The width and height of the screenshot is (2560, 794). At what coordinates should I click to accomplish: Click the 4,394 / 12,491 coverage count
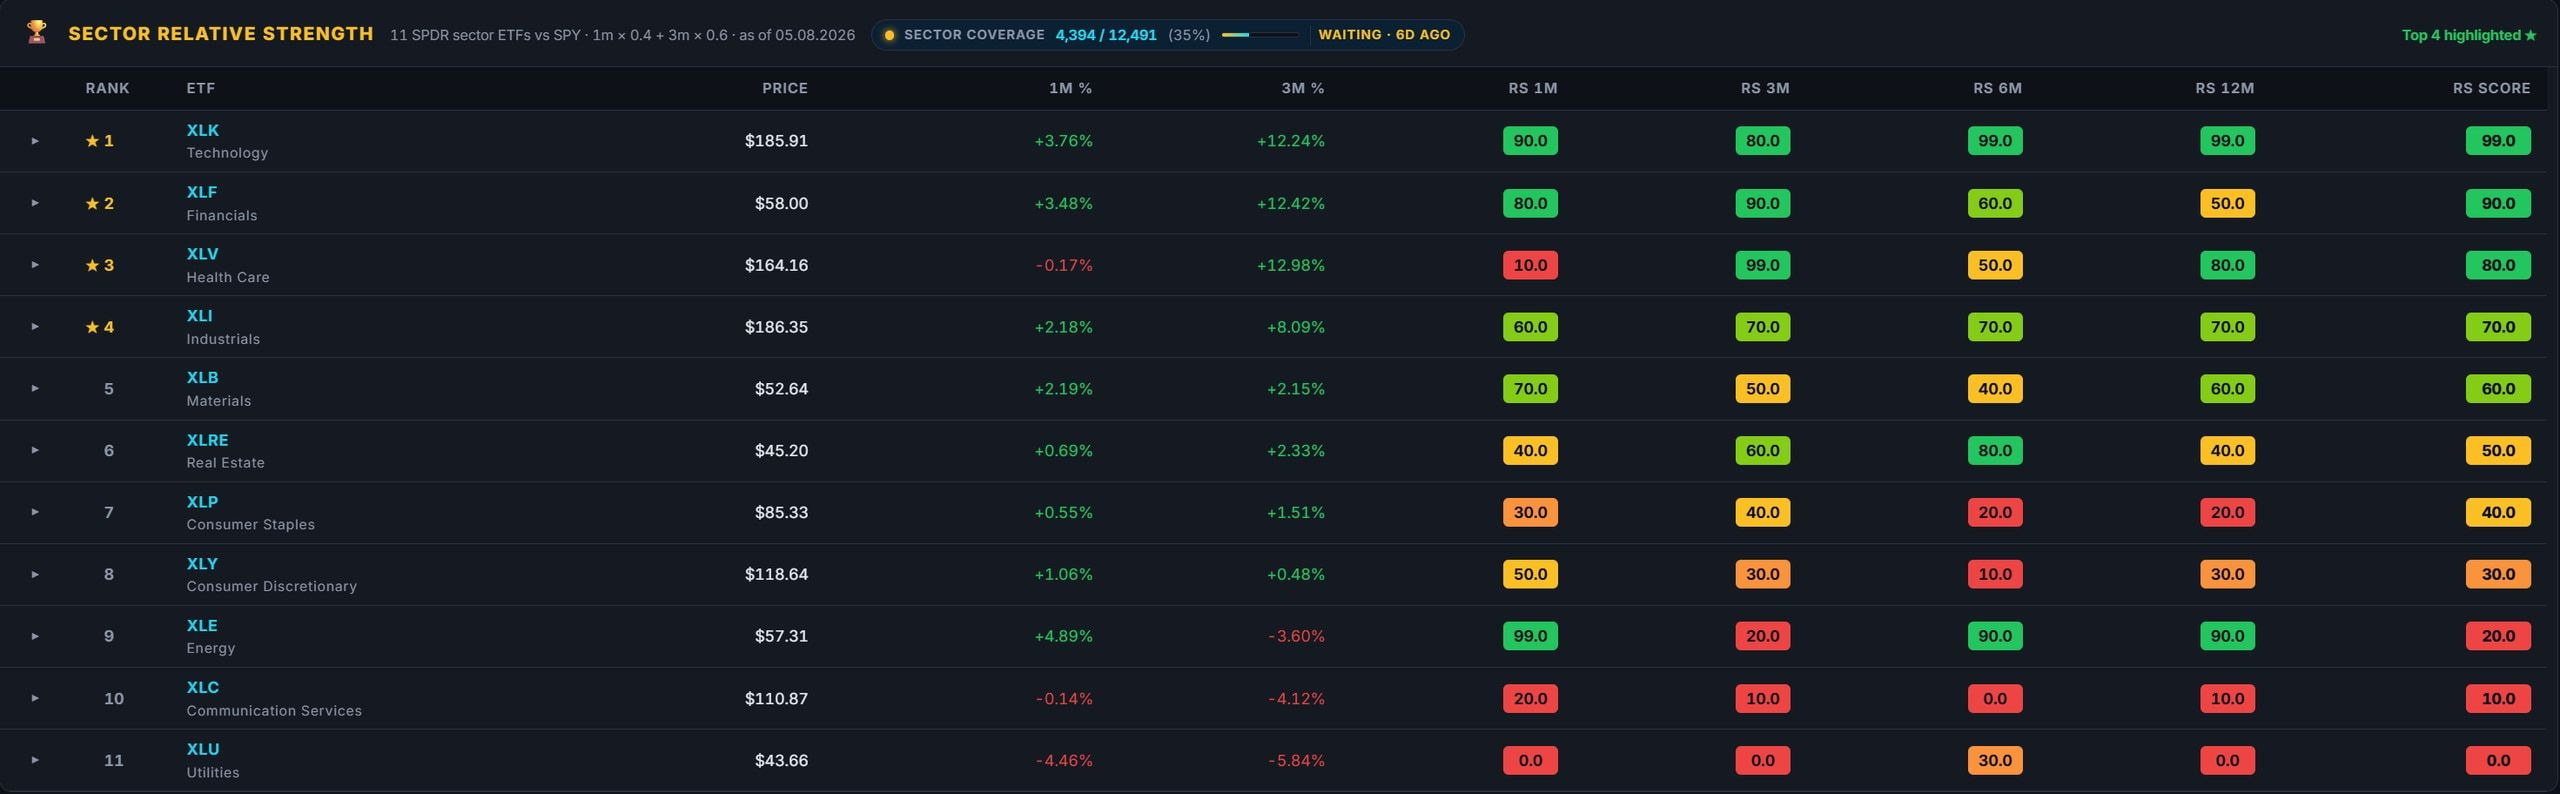tap(1106, 35)
